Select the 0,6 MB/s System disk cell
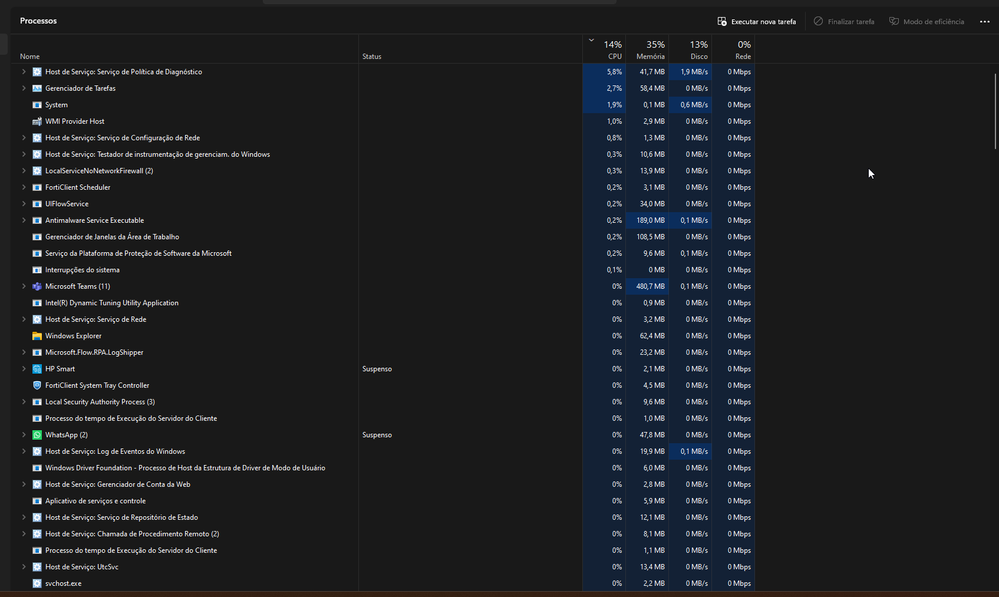This screenshot has height=597, width=999. (690, 105)
